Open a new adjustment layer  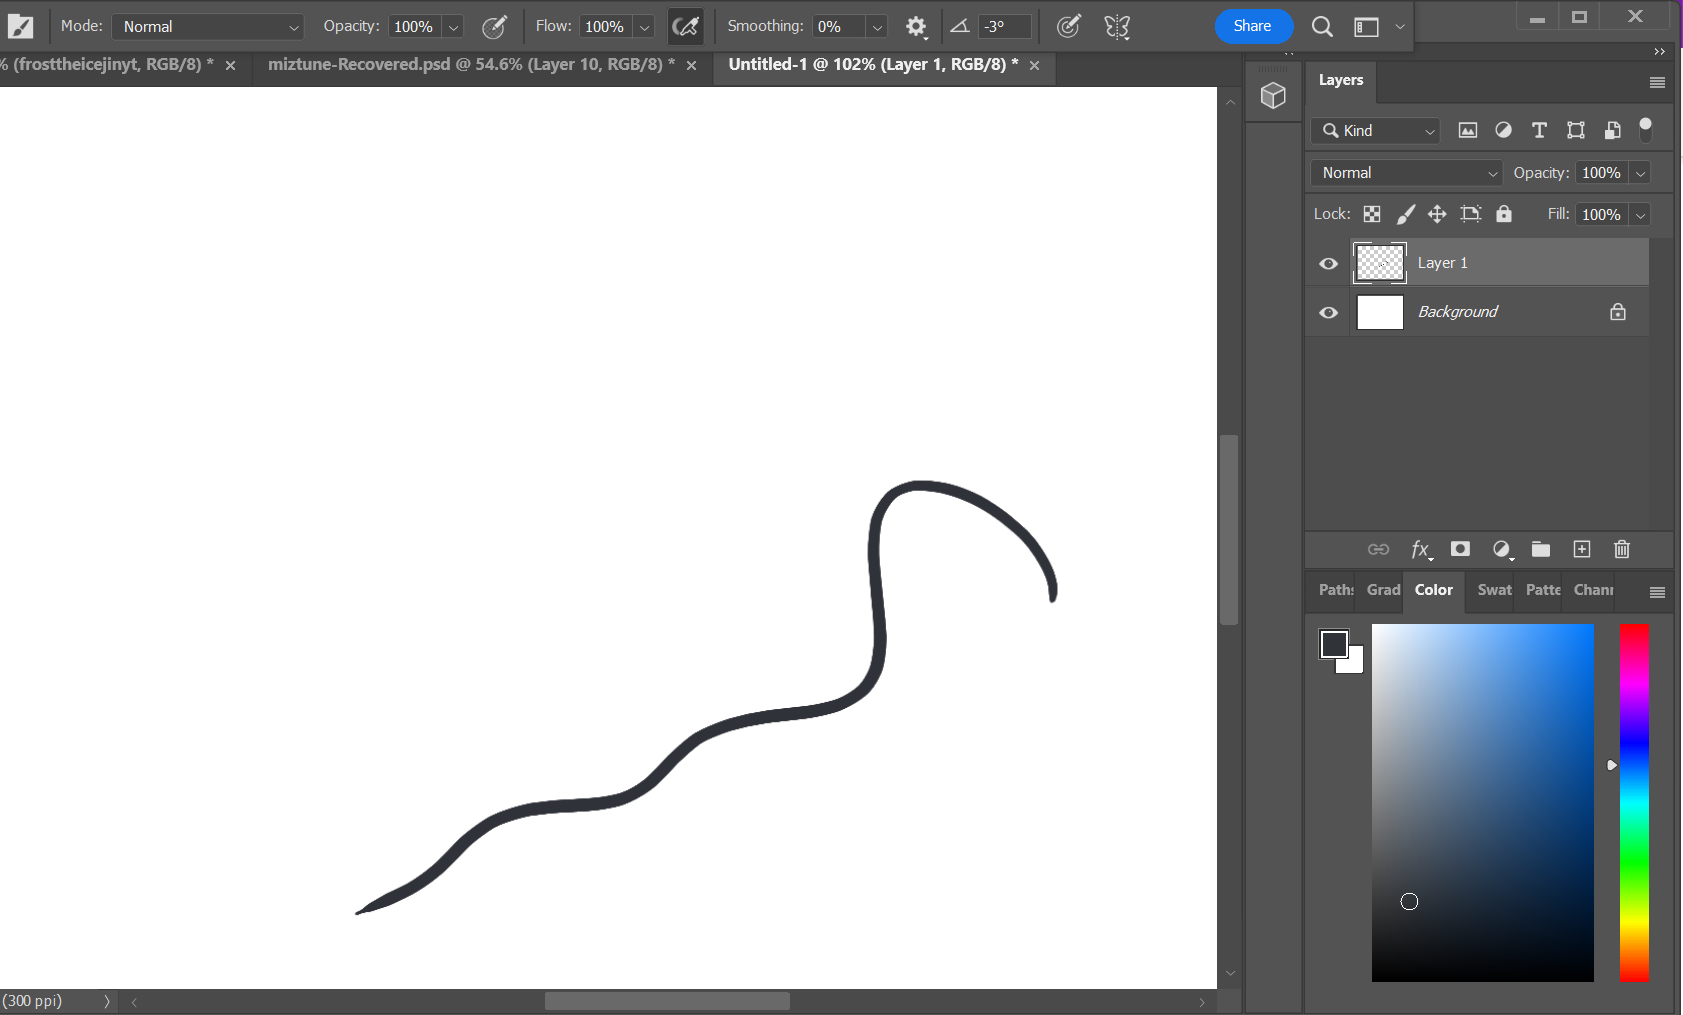coord(1500,549)
